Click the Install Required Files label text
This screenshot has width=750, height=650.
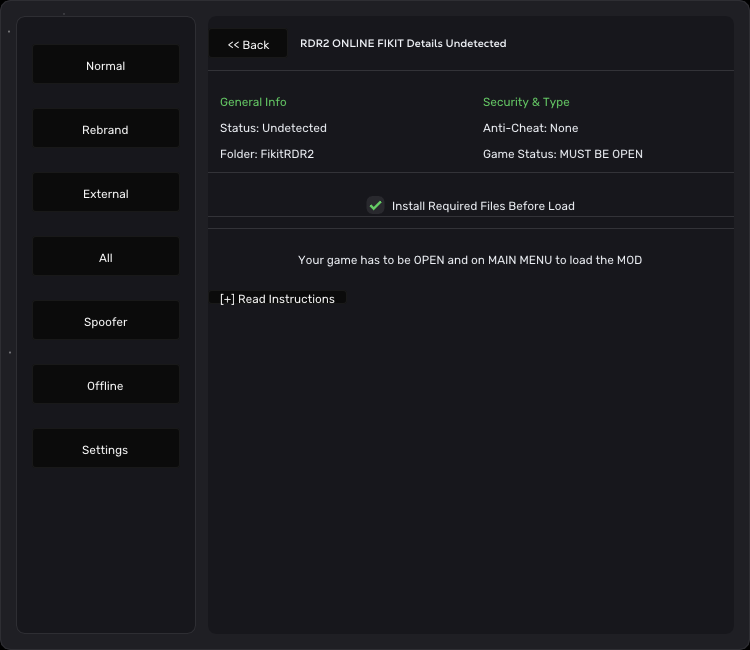click(483, 206)
